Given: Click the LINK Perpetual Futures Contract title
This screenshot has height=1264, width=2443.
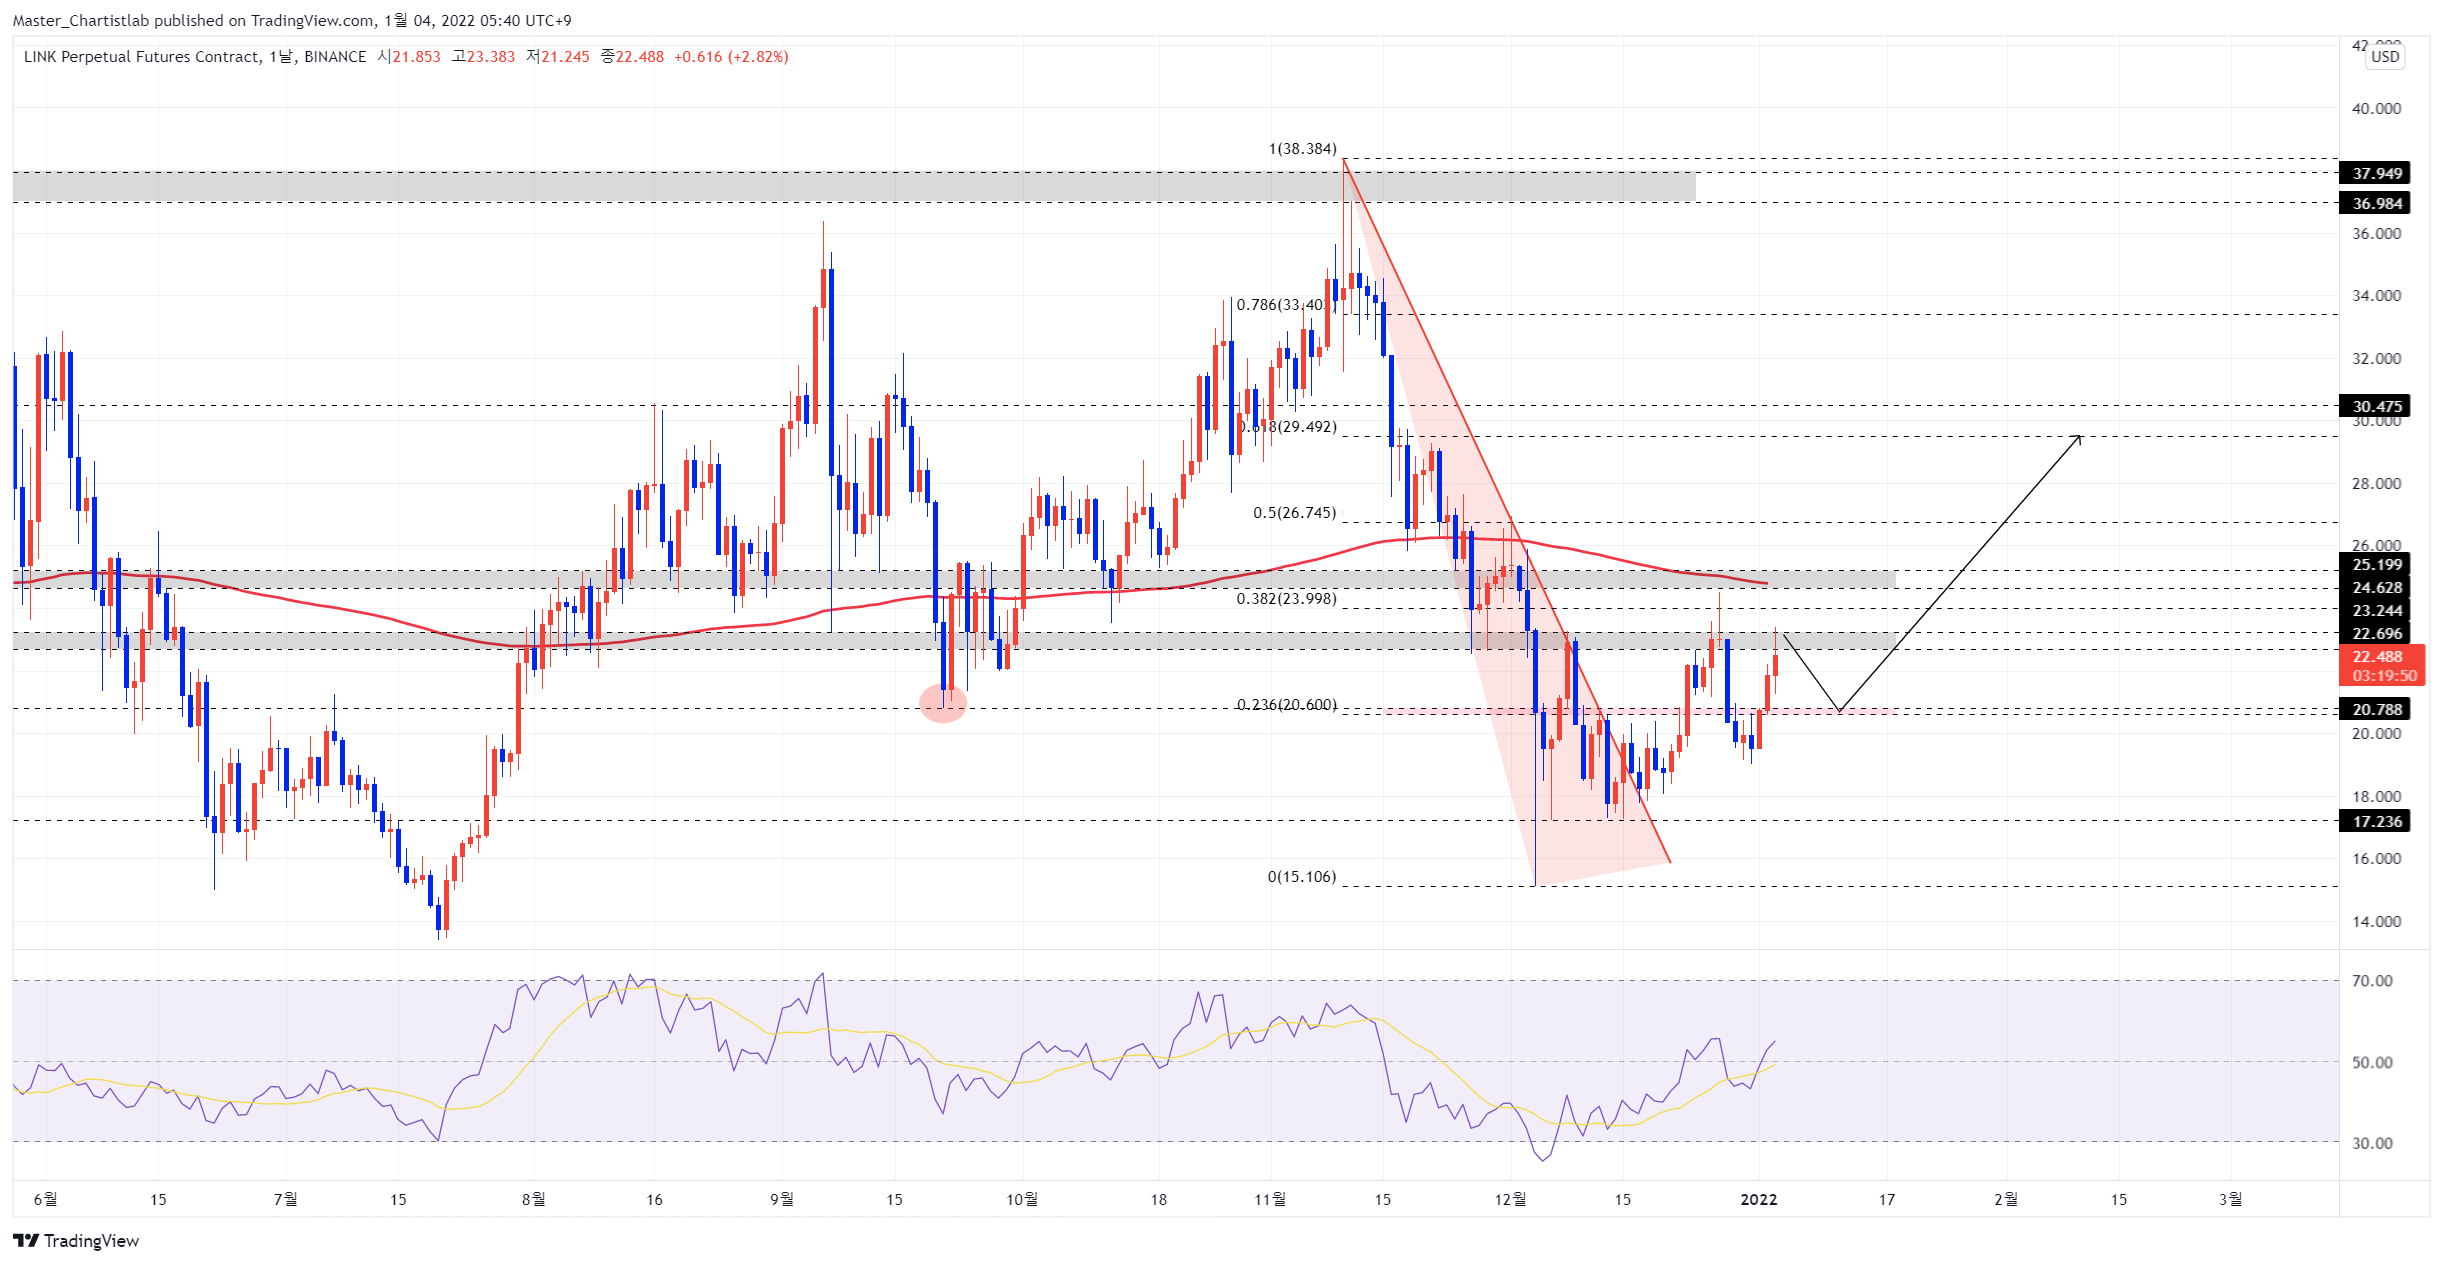Looking at the screenshot, I should 142,57.
